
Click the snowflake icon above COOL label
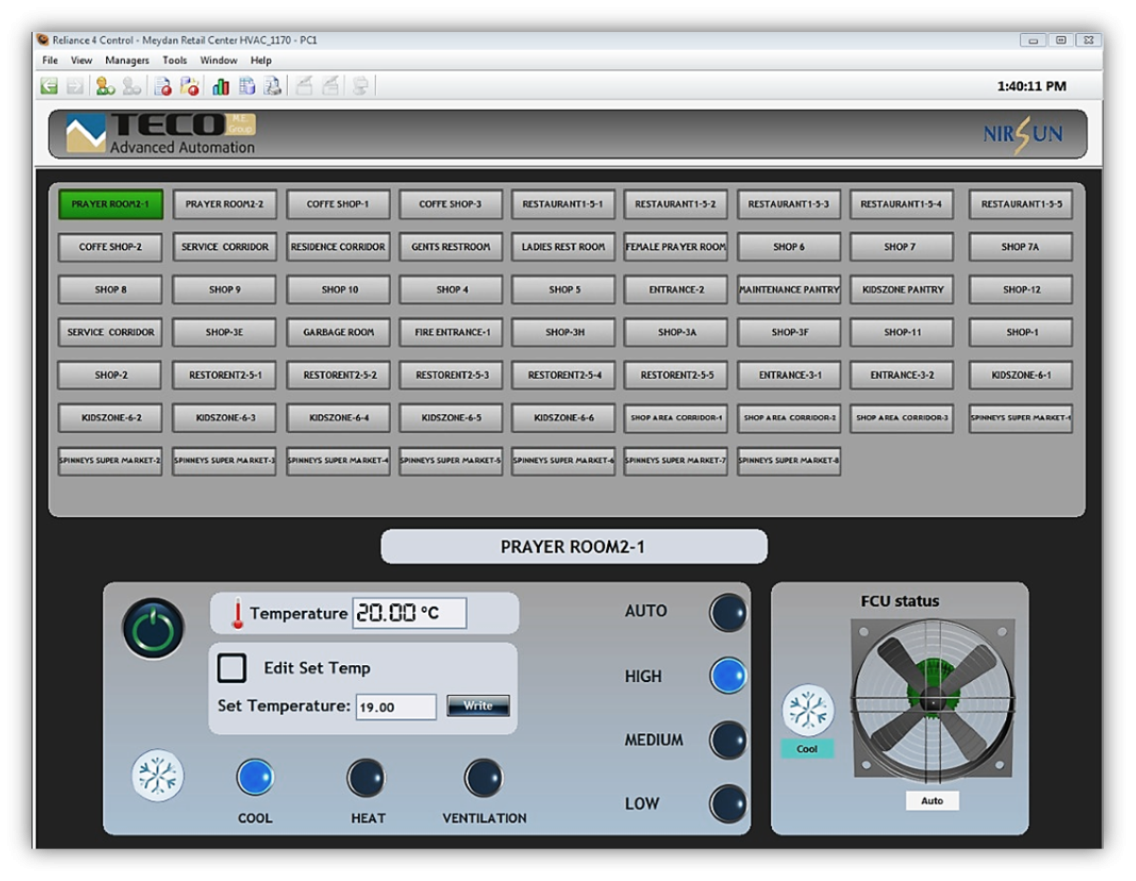point(159,776)
